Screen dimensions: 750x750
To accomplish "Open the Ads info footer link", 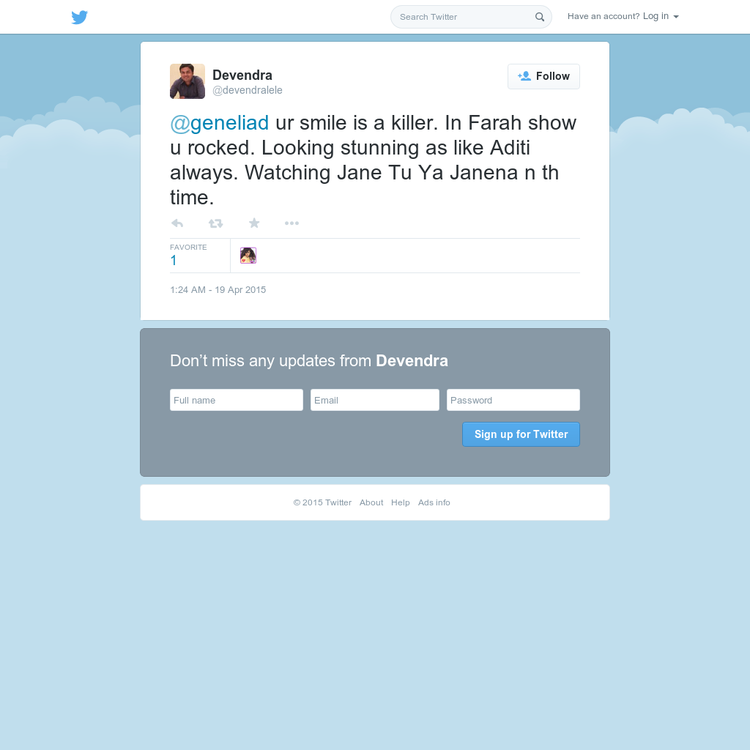I will click(434, 503).
